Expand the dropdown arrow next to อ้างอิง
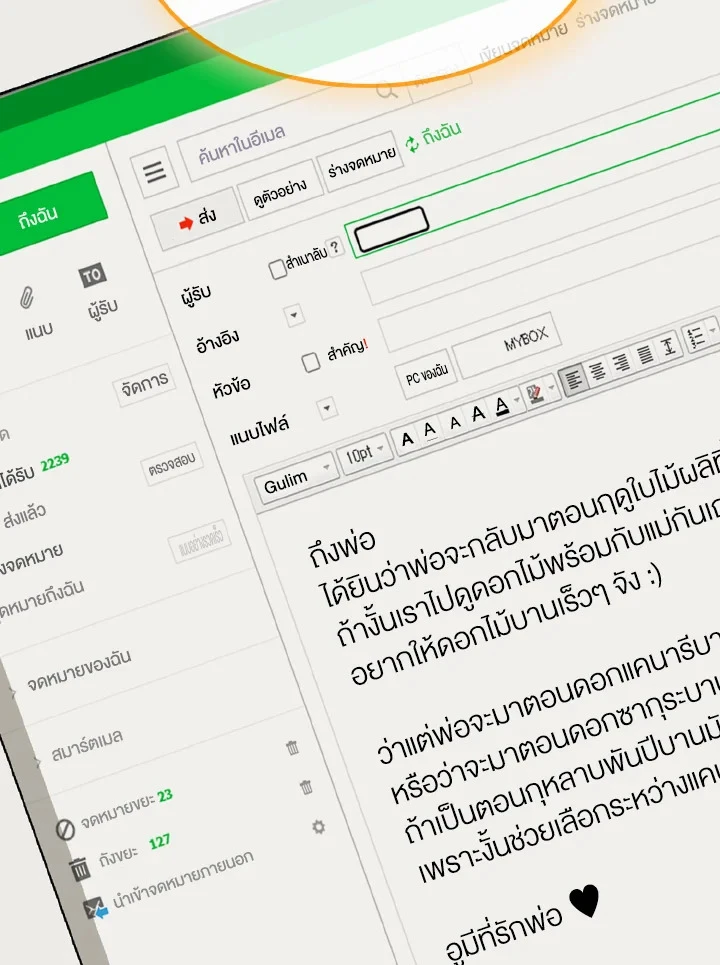This screenshot has height=965, width=720. pos(294,316)
